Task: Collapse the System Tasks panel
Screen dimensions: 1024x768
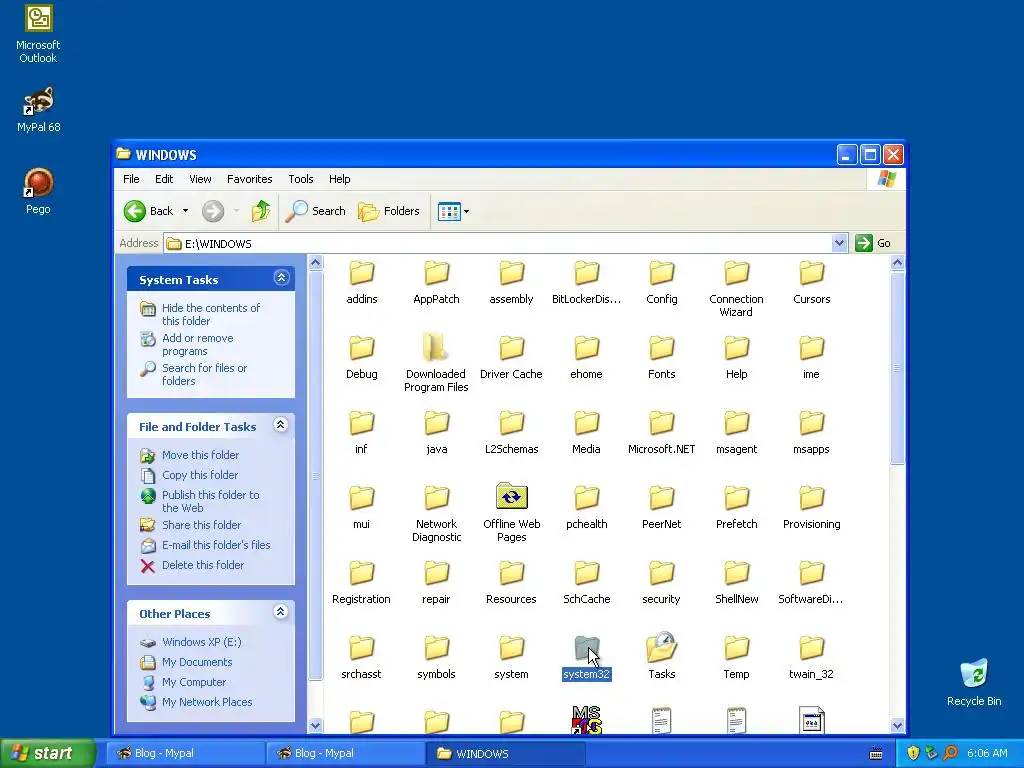Action: 281,278
